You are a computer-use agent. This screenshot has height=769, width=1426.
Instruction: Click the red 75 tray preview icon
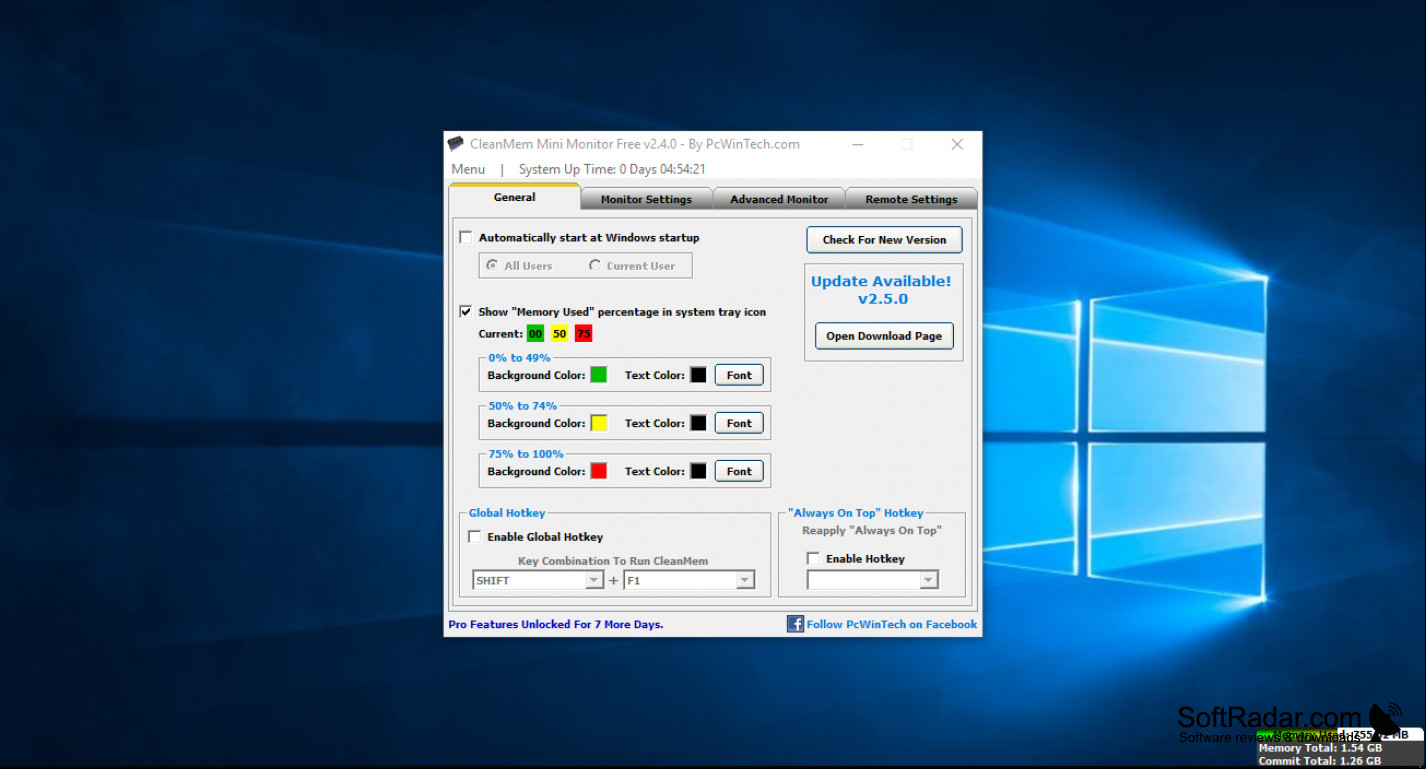click(x=583, y=334)
